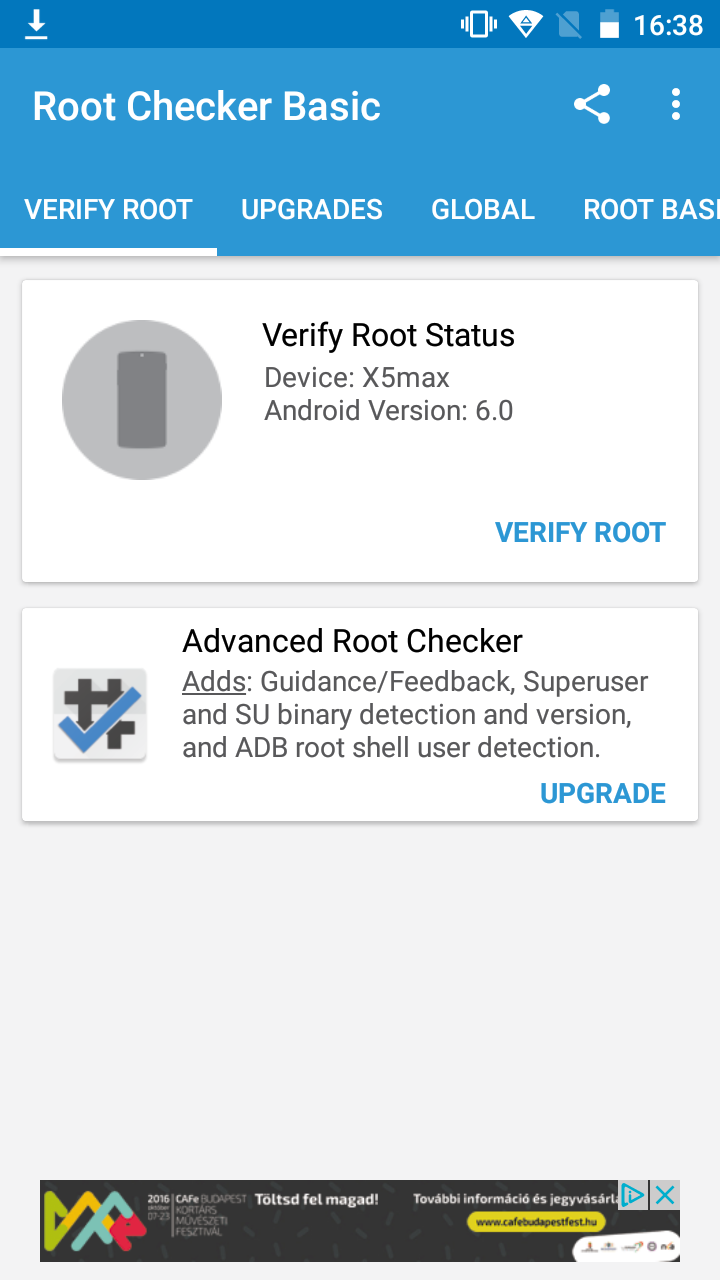Tap the gray phone device icon
720x1280 pixels.
coord(142,400)
